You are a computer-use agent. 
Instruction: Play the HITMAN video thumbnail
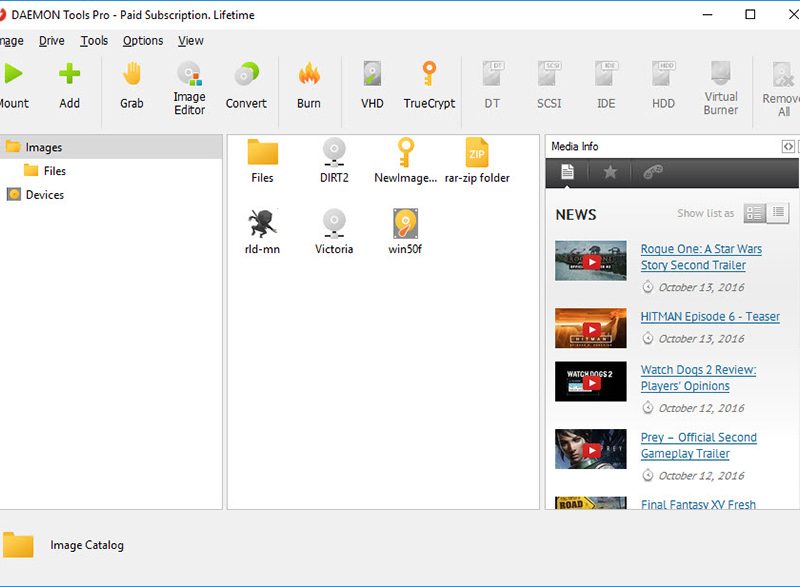click(591, 328)
